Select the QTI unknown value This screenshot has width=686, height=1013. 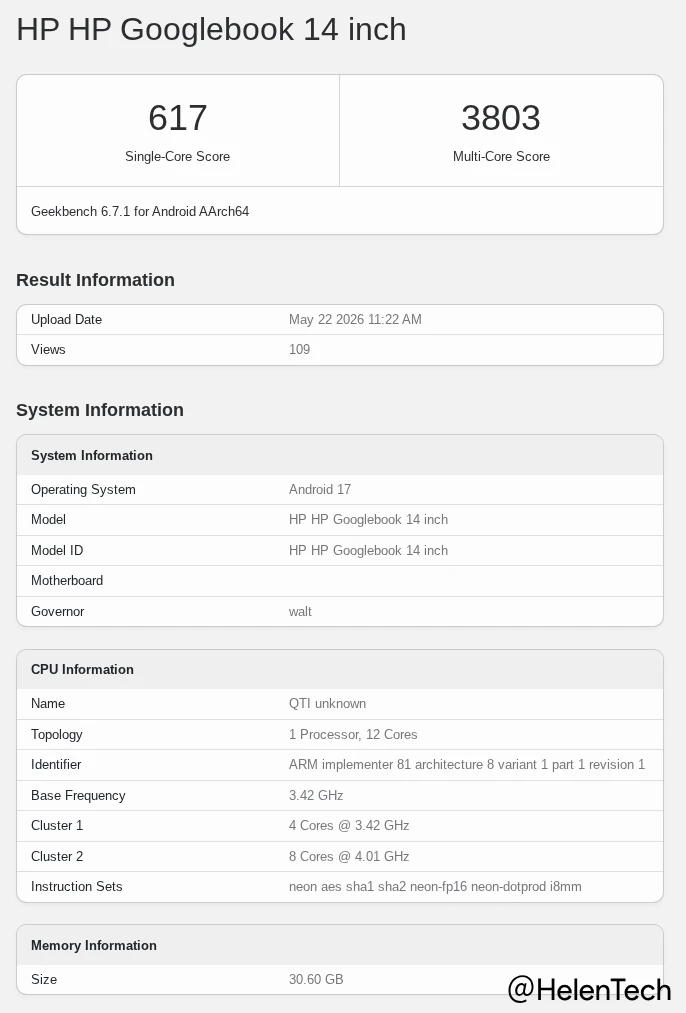327,704
